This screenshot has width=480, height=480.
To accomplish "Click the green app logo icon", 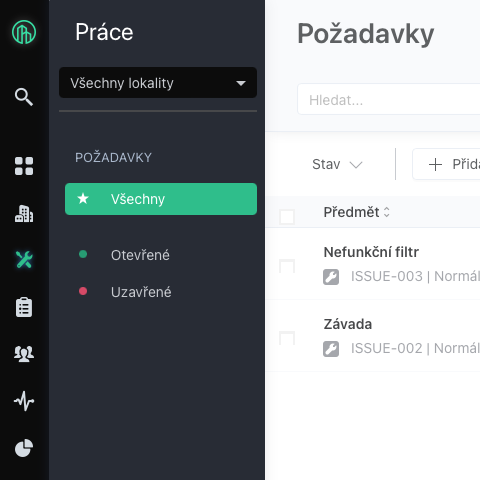I will tap(24, 32).
